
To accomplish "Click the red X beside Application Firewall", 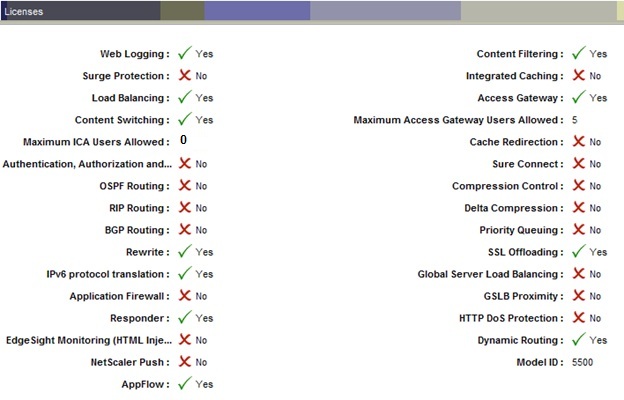I will pyautogui.click(x=184, y=296).
